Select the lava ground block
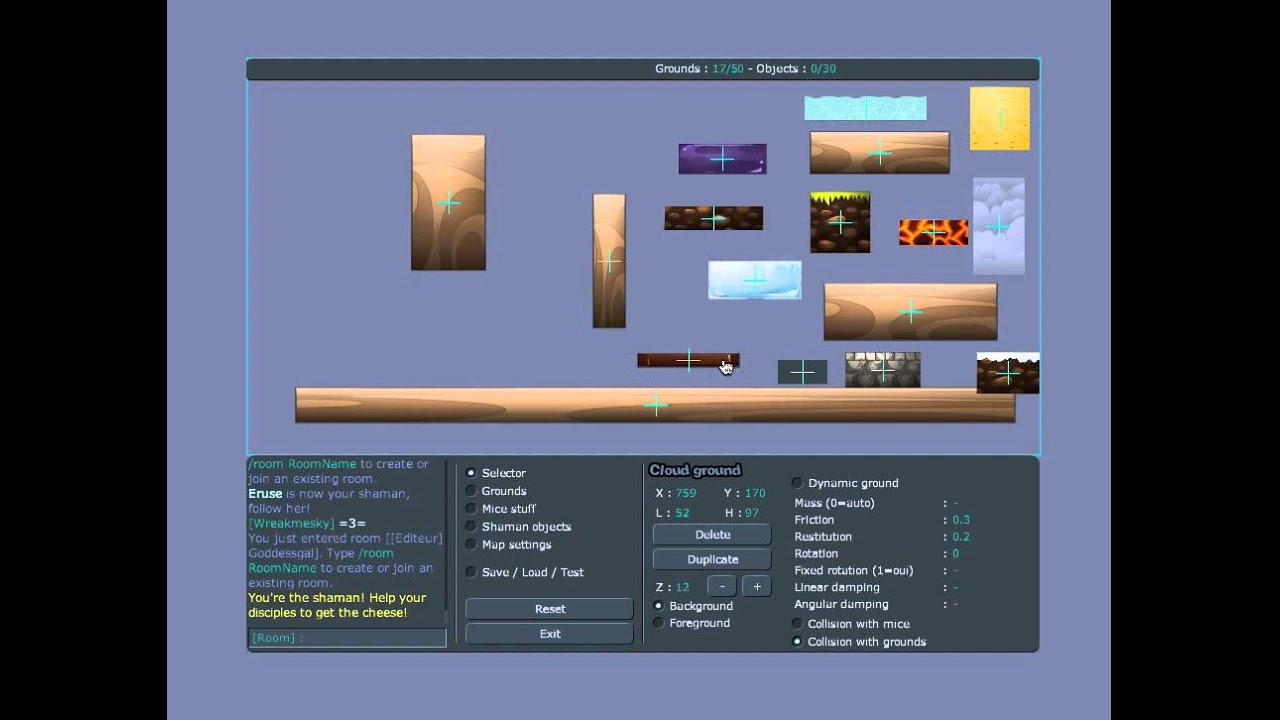1280x720 pixels. coord(933,232)
